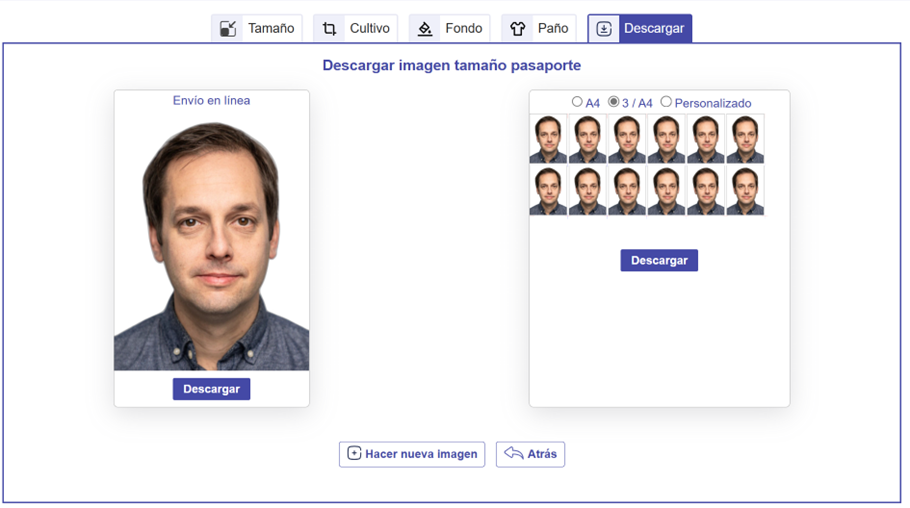Go to the Cultivo tab label
The width and height of the screenshot is (910, 508).
(369, 28)
